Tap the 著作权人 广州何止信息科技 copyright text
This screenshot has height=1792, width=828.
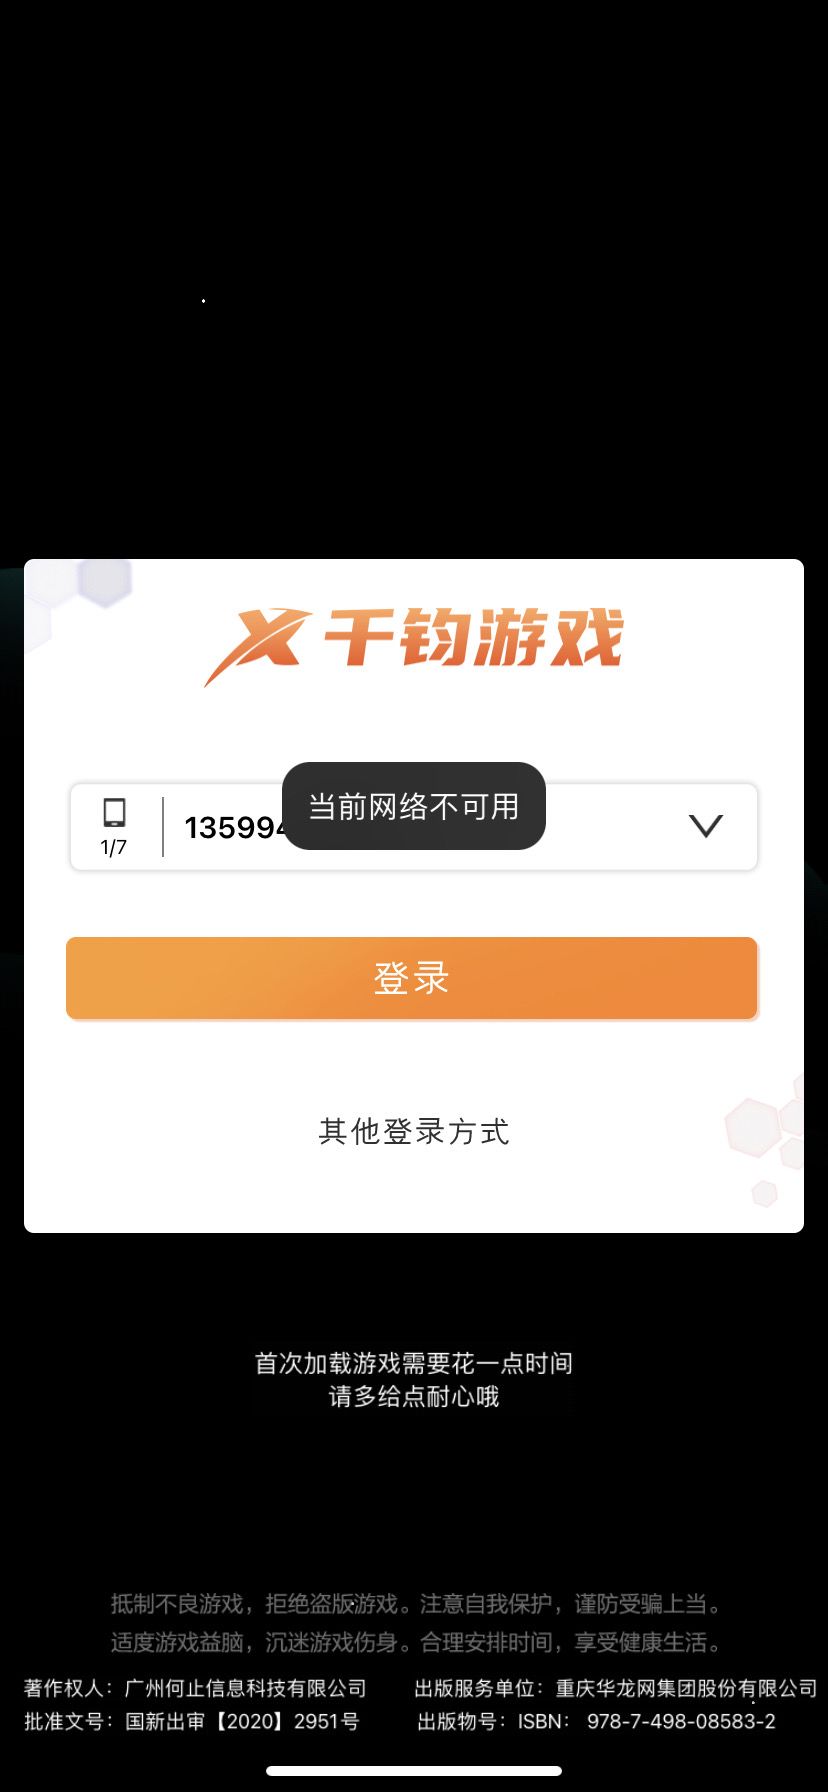click(x=195, y=1688)
